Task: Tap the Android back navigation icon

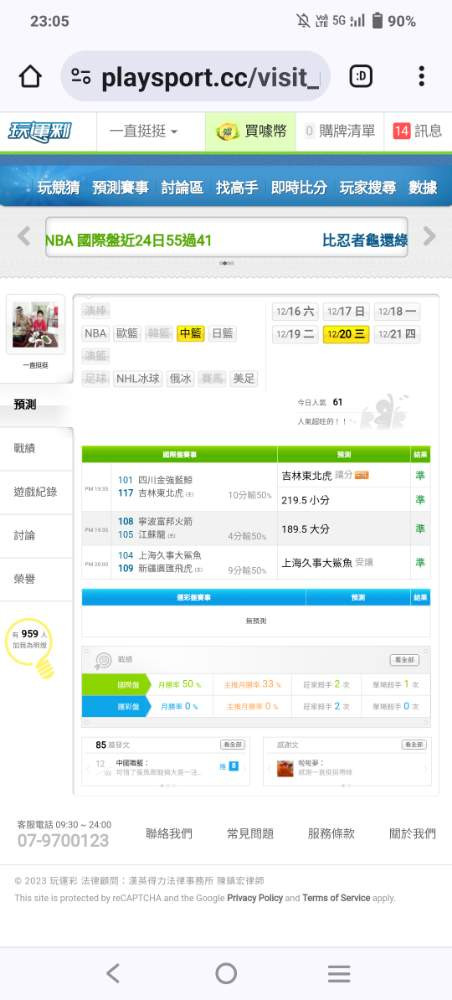Action: tap(113, 973)
